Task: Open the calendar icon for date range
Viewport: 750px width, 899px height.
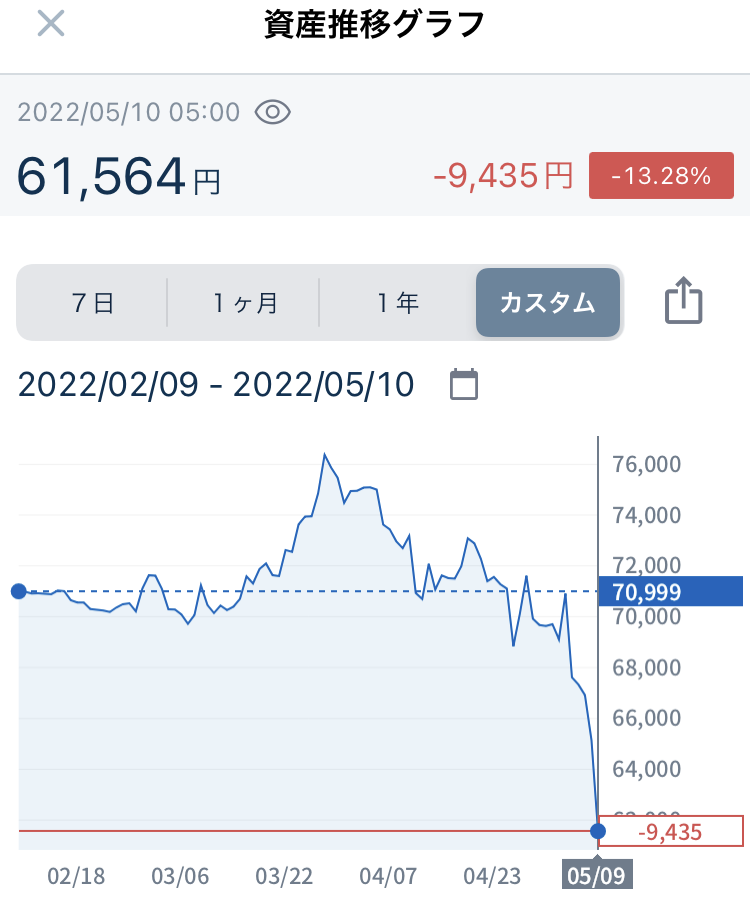Action: [x=463, y=384]
